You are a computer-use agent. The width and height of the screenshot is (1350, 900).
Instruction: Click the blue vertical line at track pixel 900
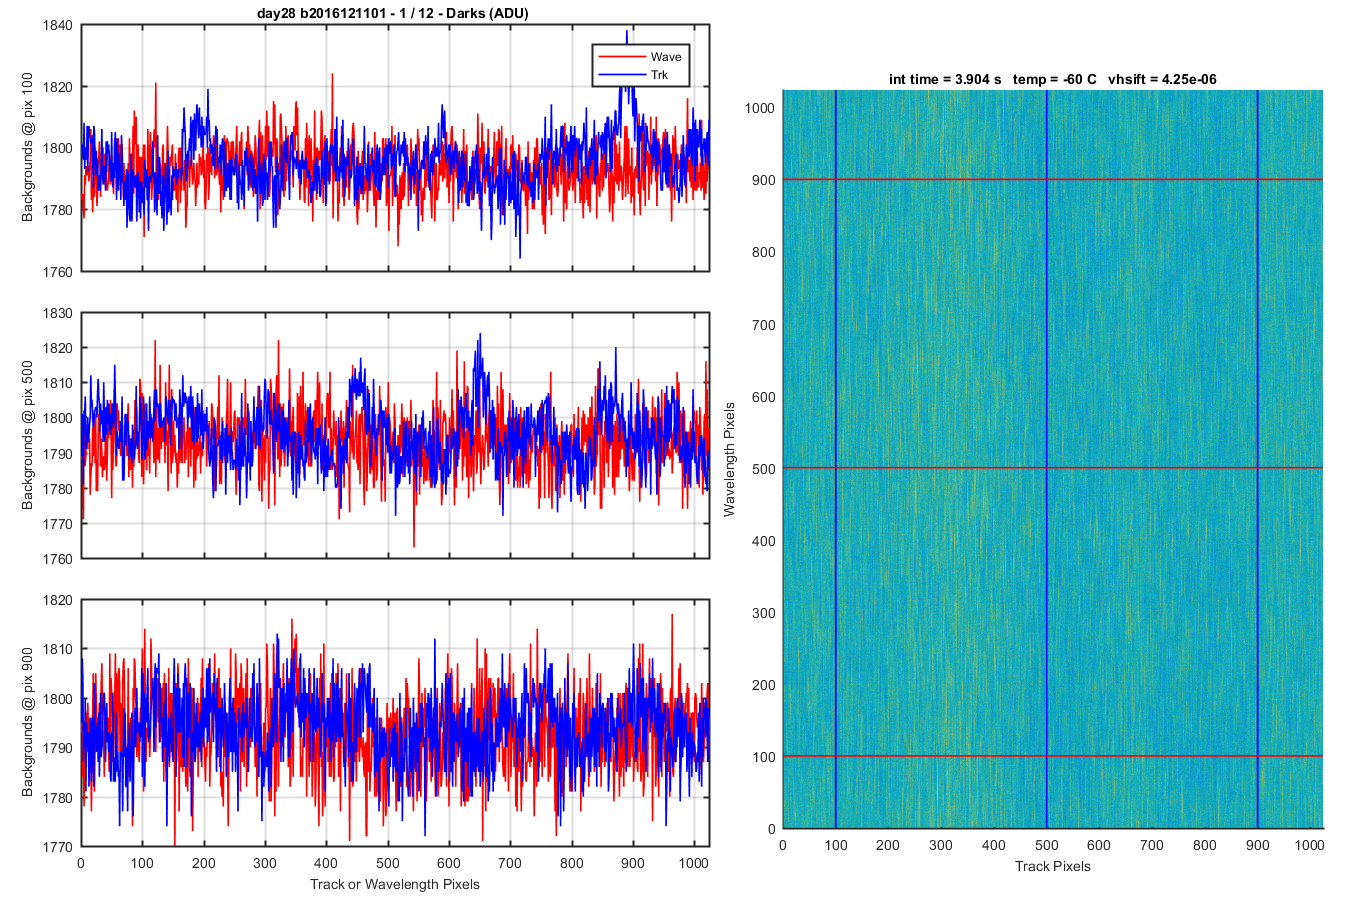1258,459
